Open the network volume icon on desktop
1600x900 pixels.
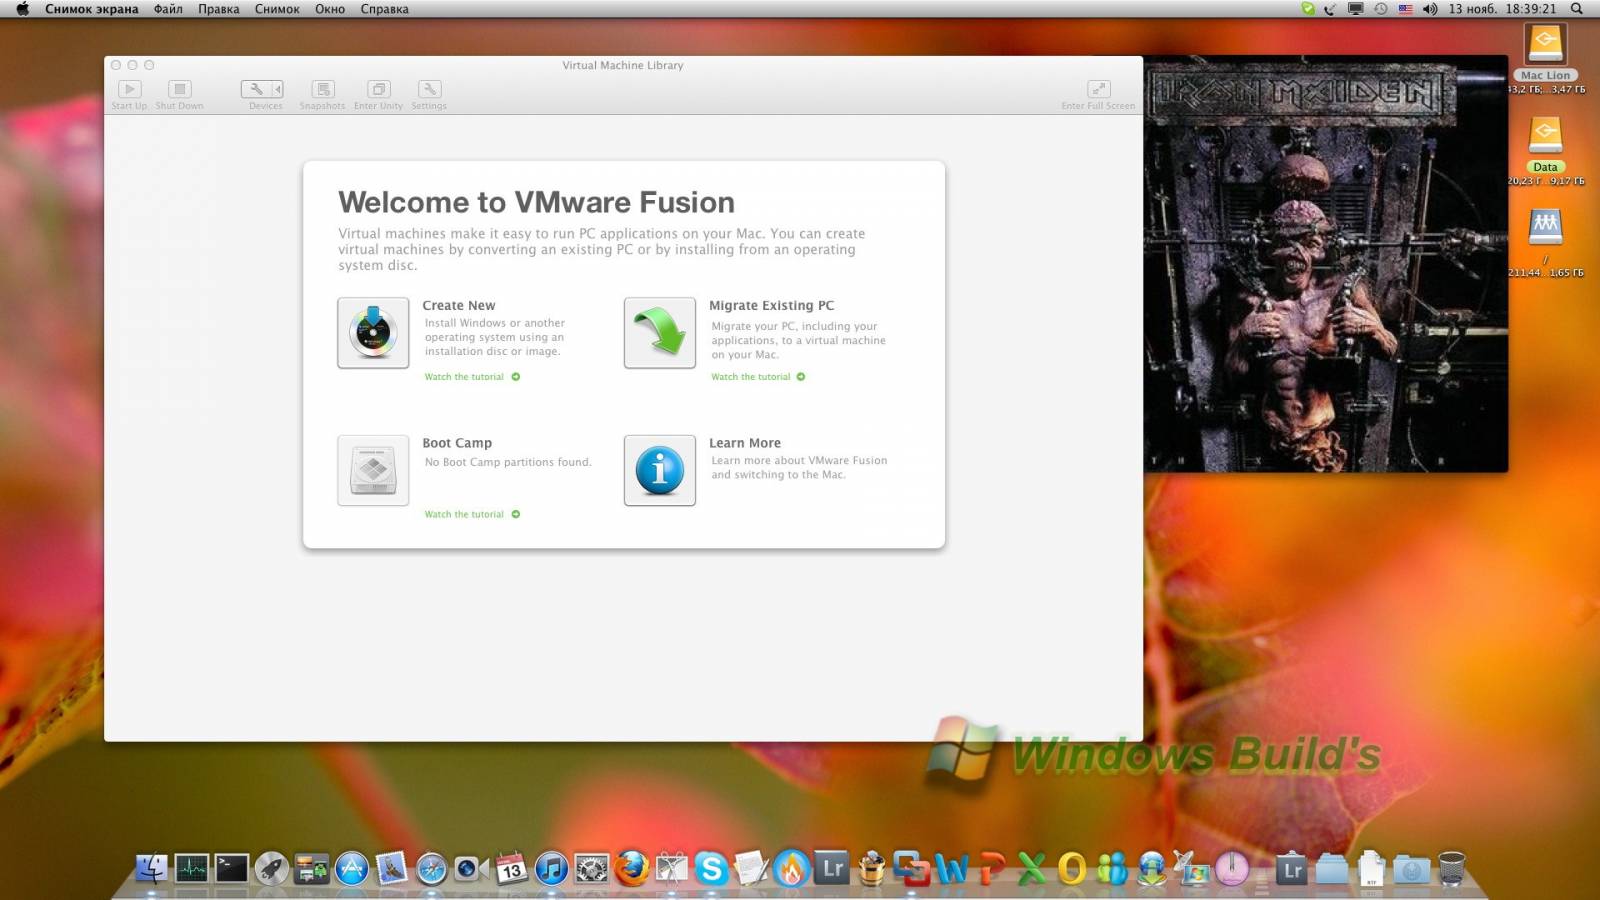click(x=1545, y=227)
